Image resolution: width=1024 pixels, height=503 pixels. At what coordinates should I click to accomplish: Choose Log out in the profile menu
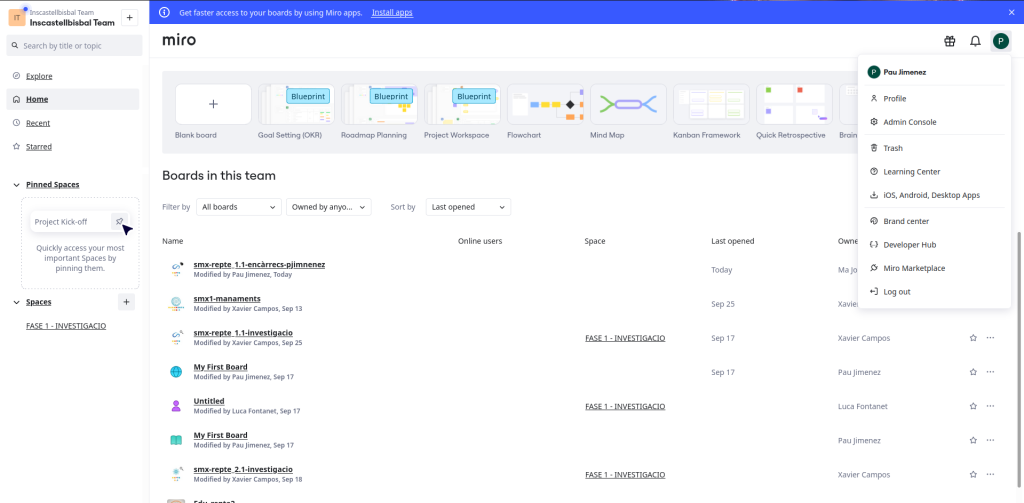tap(896, 292)
